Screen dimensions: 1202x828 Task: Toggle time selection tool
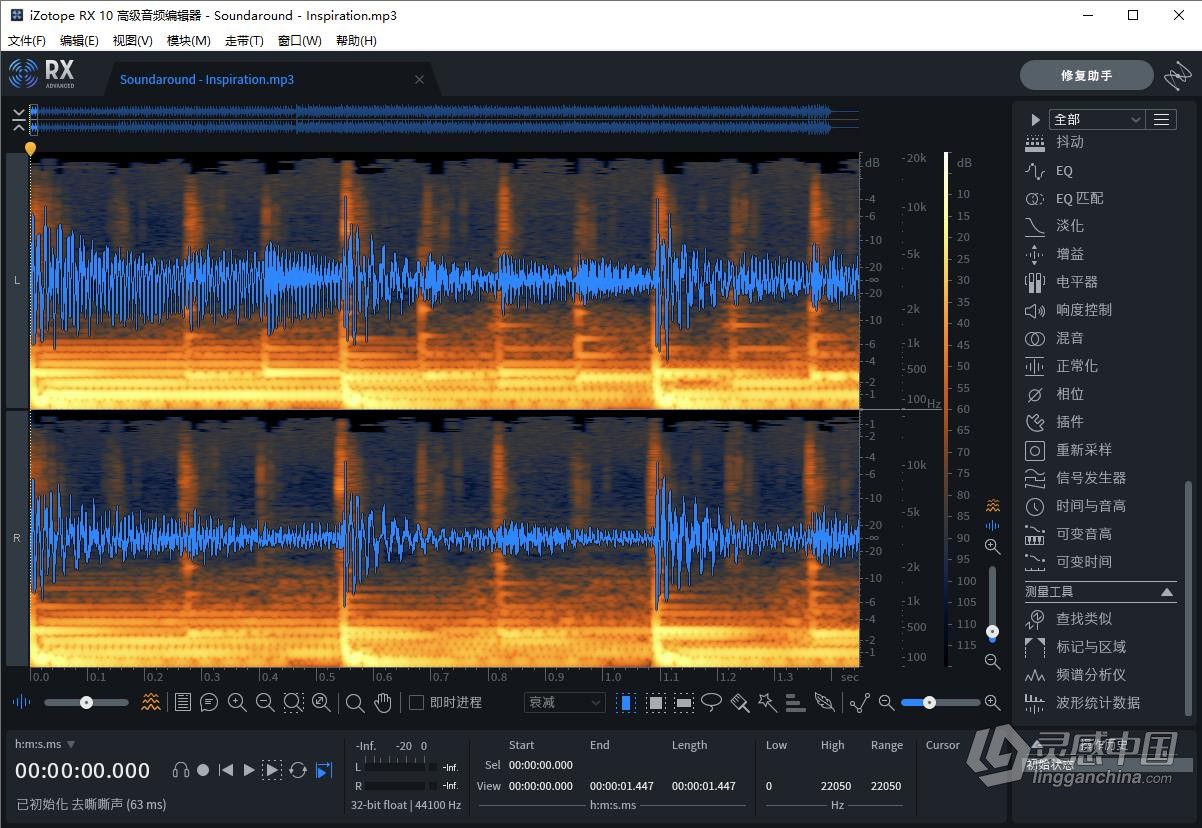click(626, 703)
